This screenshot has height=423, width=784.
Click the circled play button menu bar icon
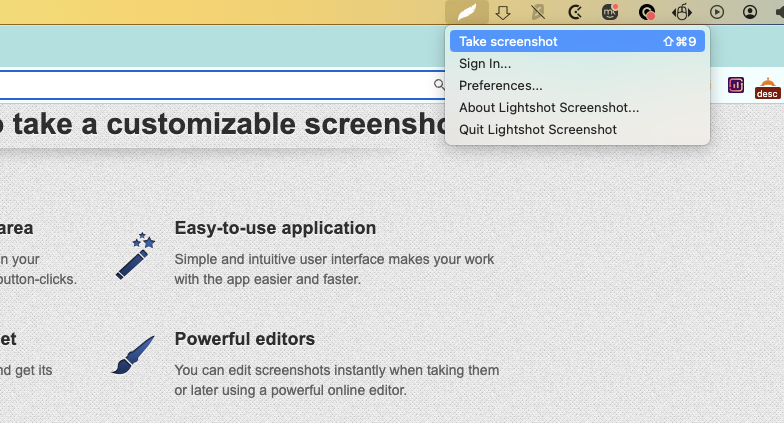[x=717, y=12]
